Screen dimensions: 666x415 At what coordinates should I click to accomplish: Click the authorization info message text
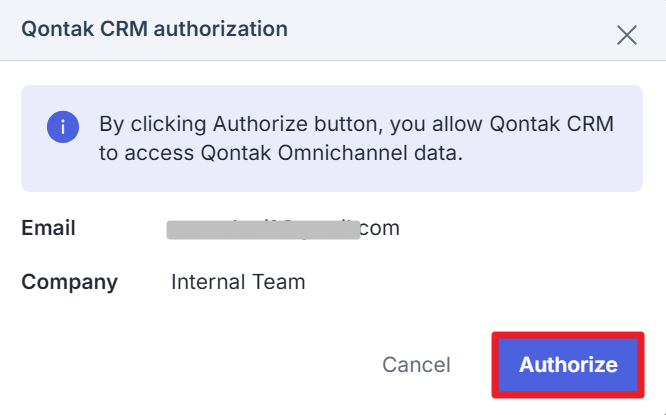tap(356, 139)
